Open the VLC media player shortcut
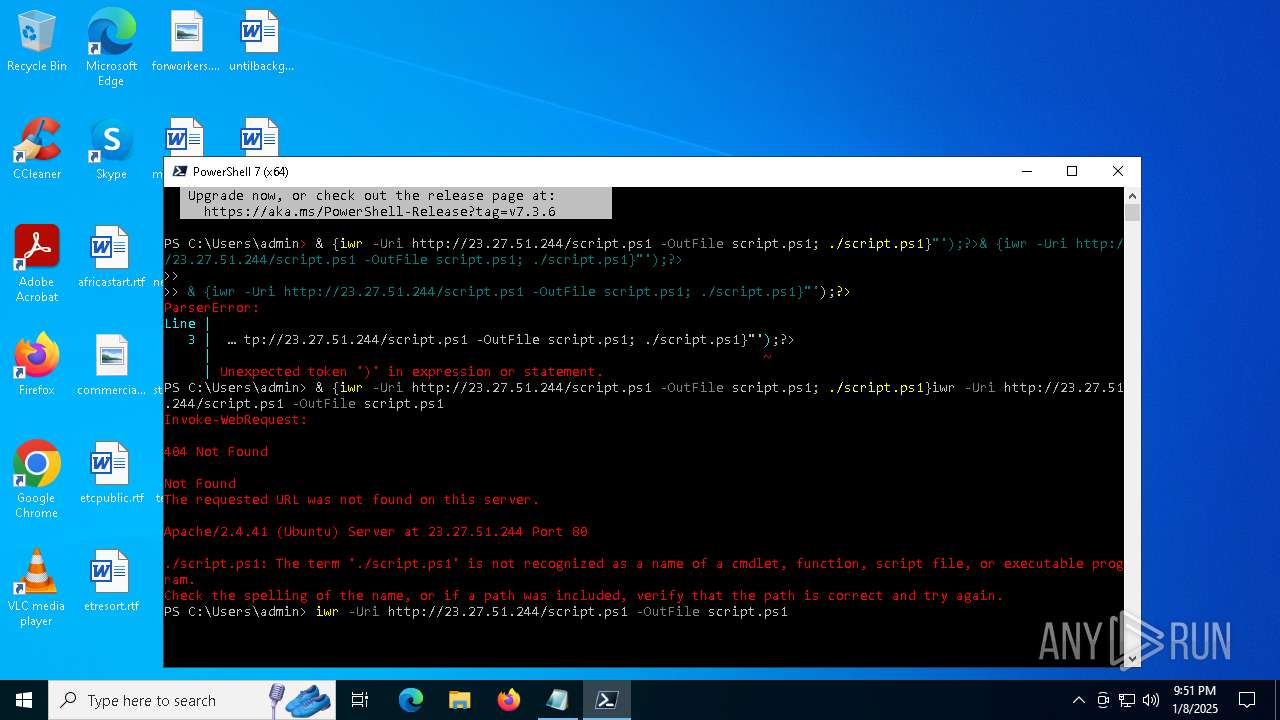The height and width of the screenshot is (720, 1280). click(37, 588)
